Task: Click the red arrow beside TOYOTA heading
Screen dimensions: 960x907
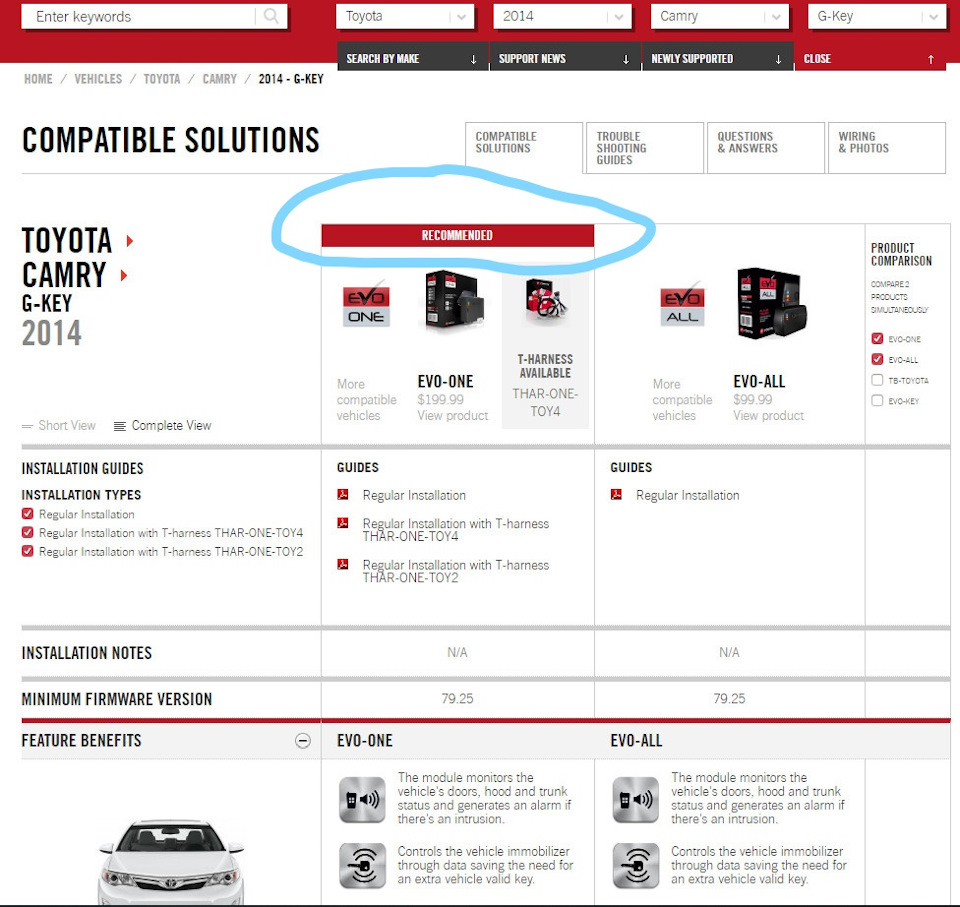Action: (129, 241)
